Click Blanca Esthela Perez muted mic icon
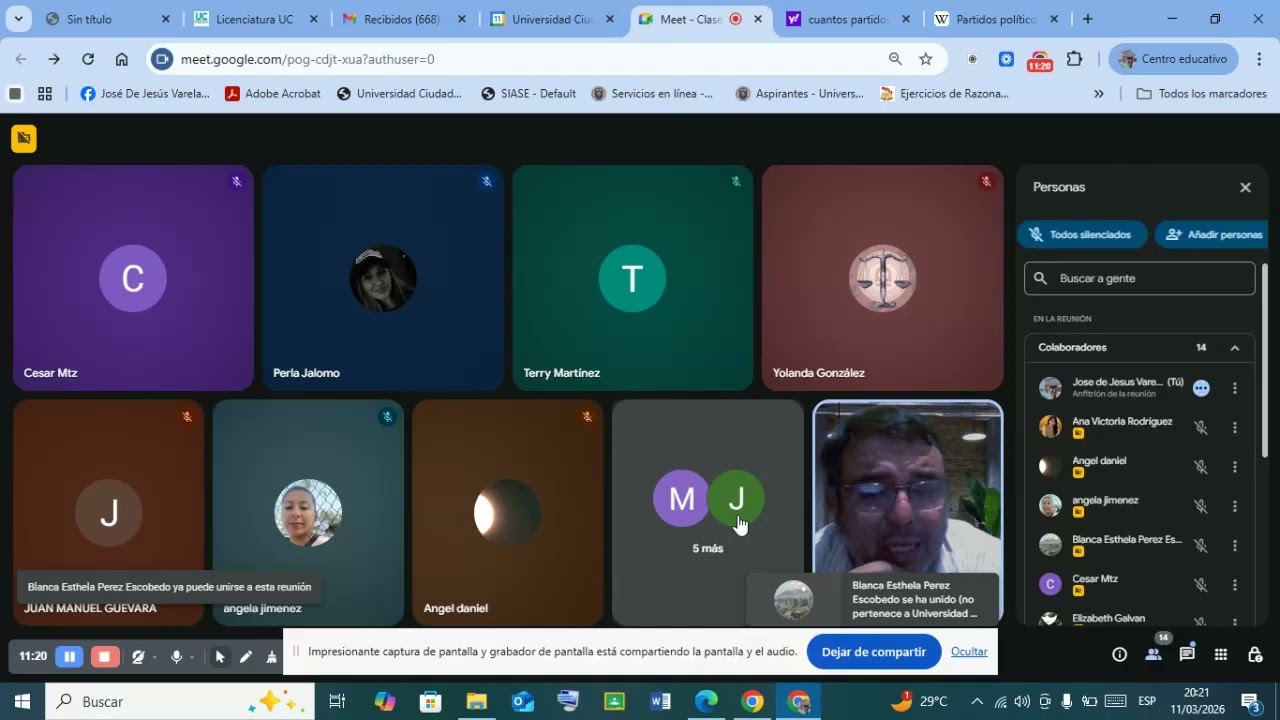1280x720 pixels. point(1201,546)
